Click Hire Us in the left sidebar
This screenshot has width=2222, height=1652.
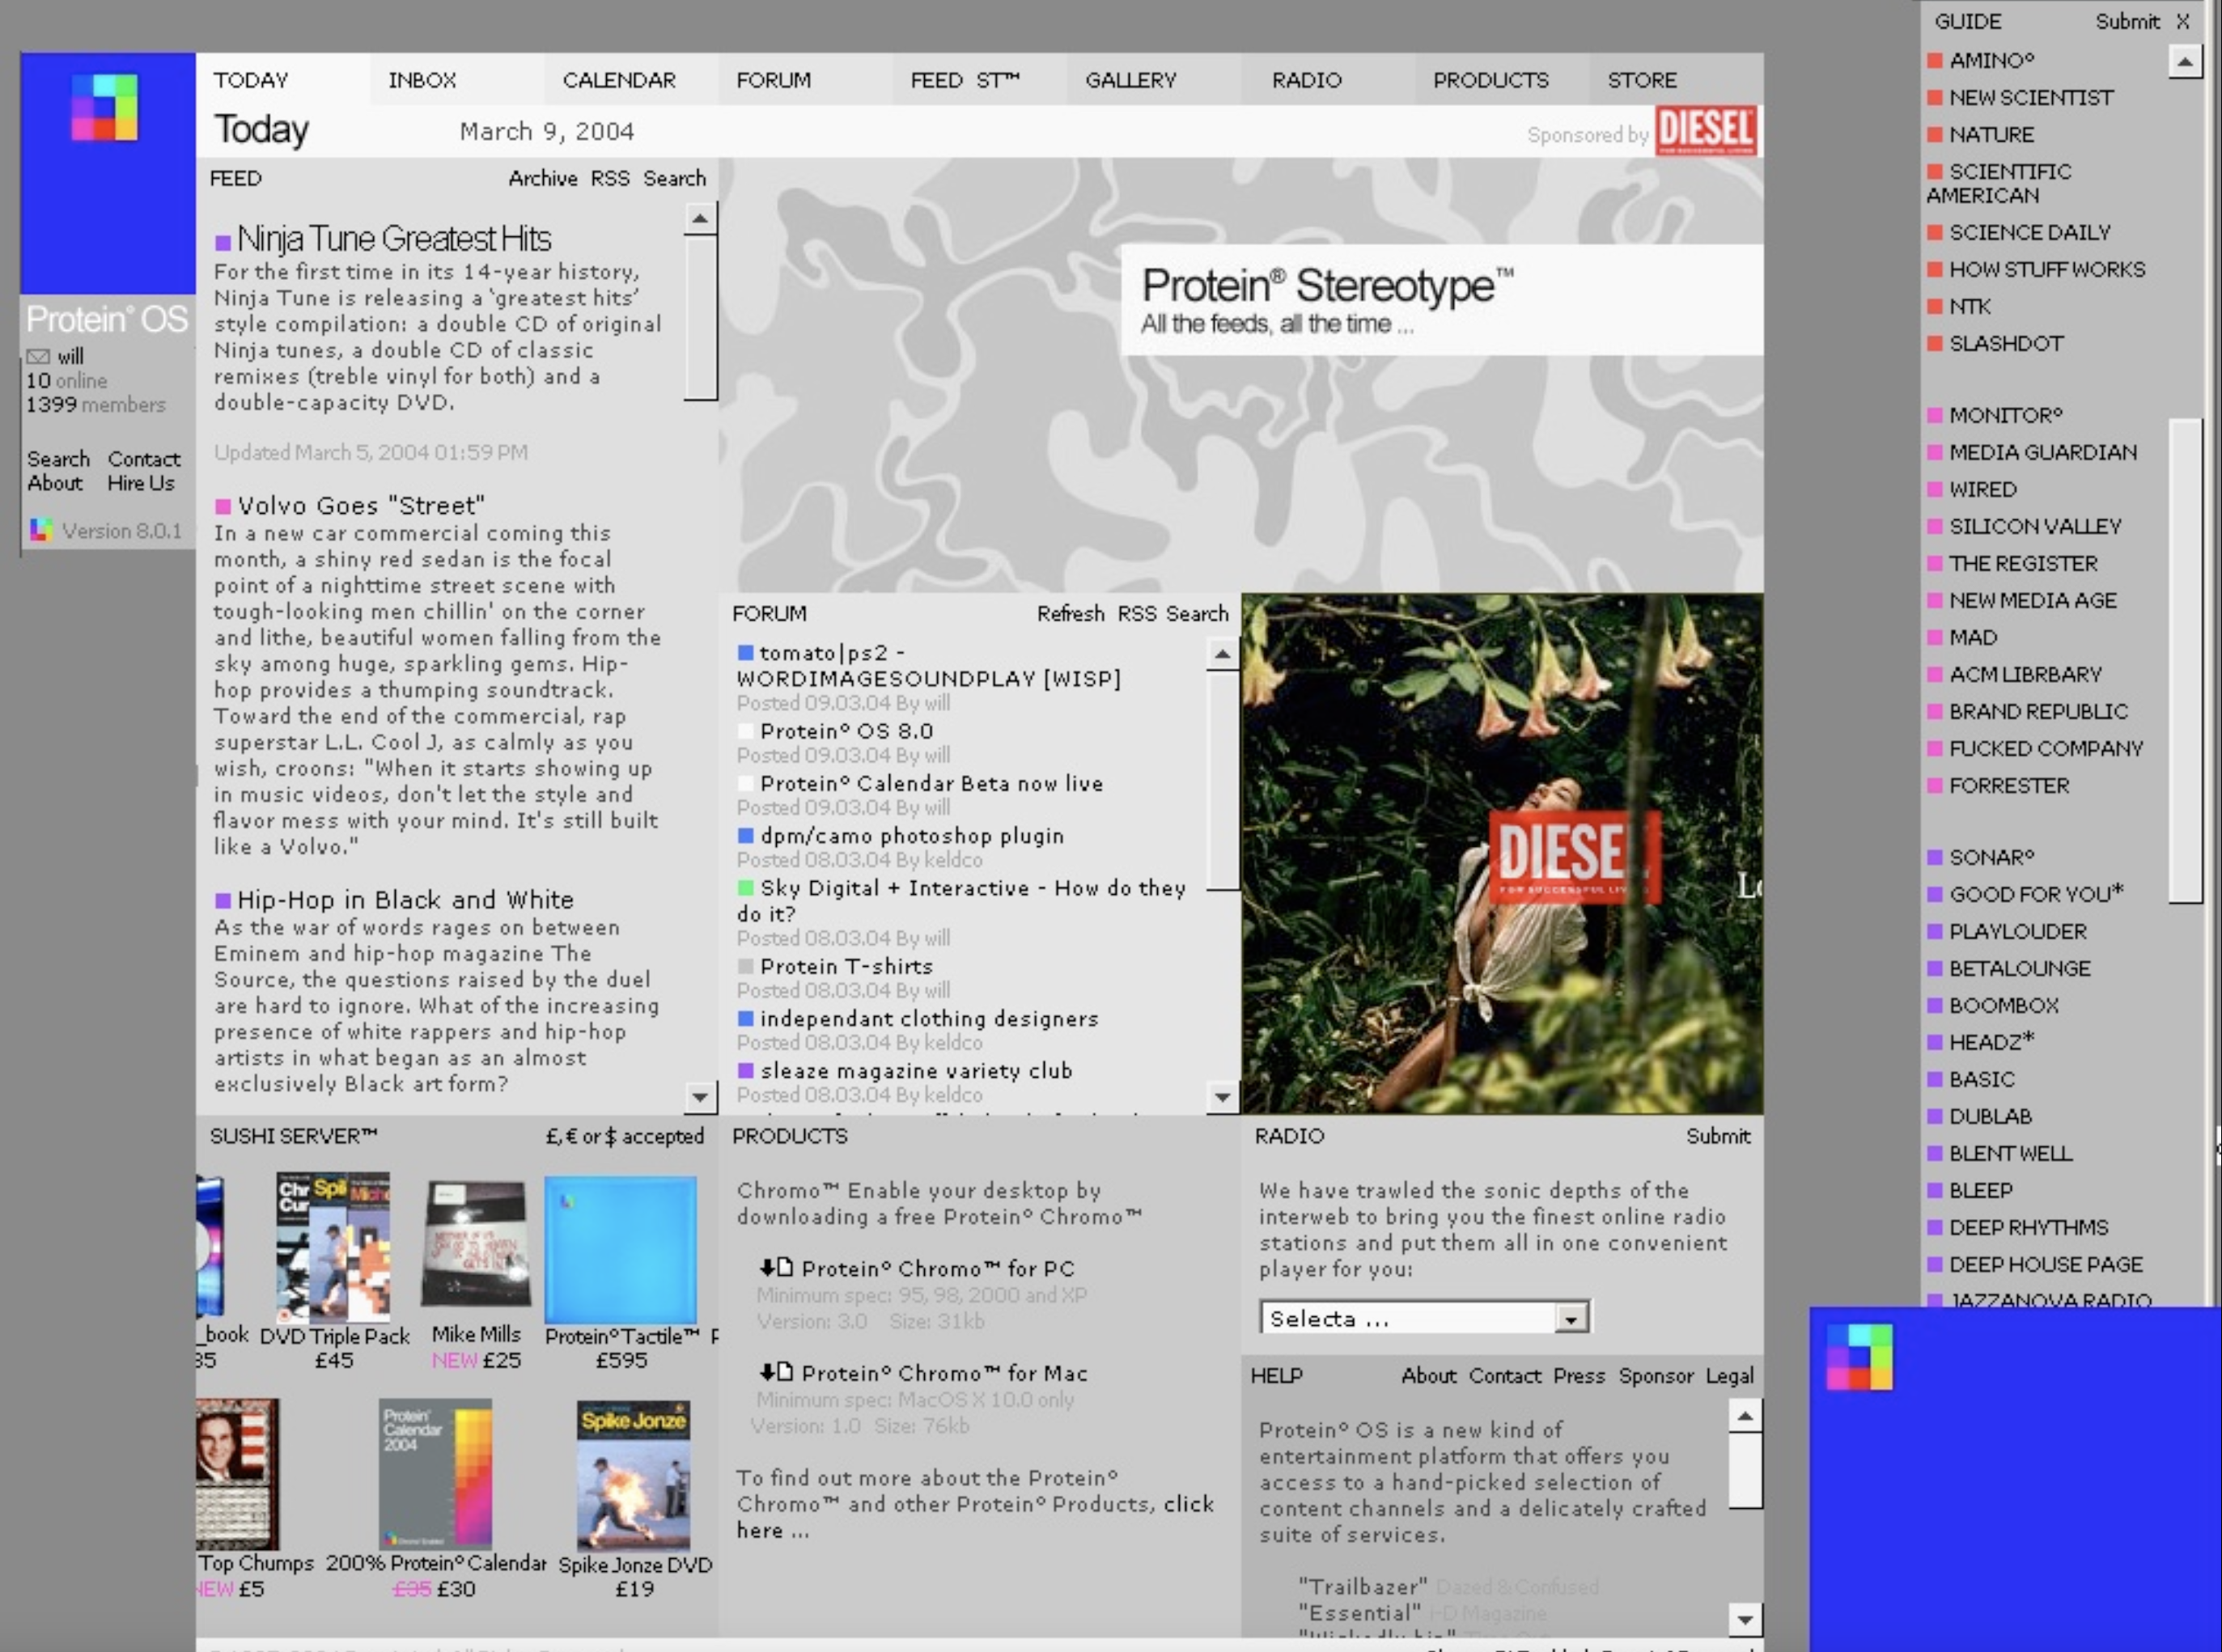click(x=141, y=483)
